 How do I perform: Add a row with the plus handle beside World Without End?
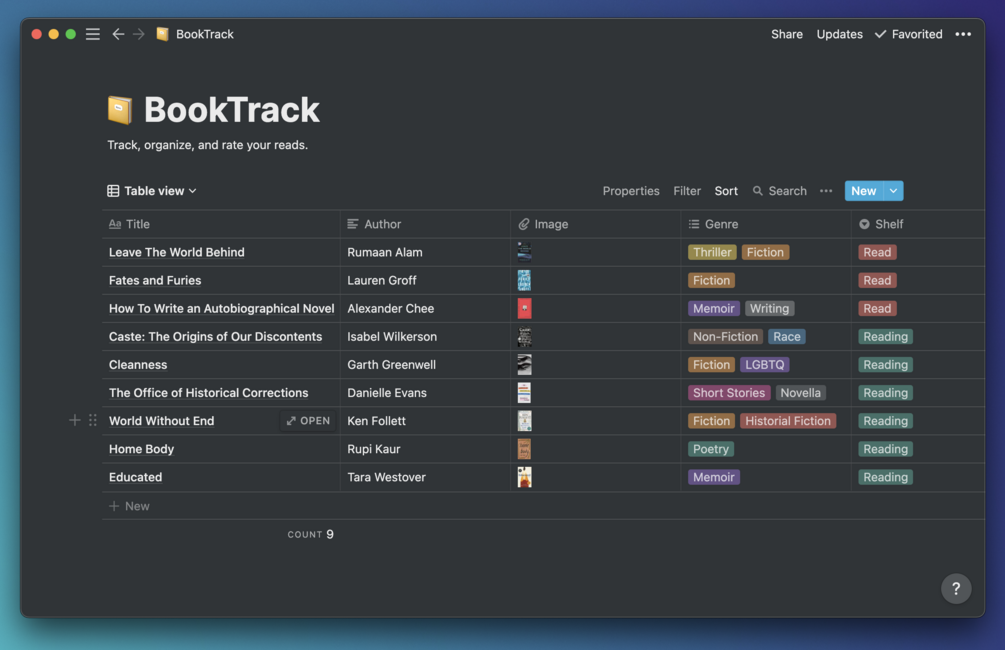74,421
